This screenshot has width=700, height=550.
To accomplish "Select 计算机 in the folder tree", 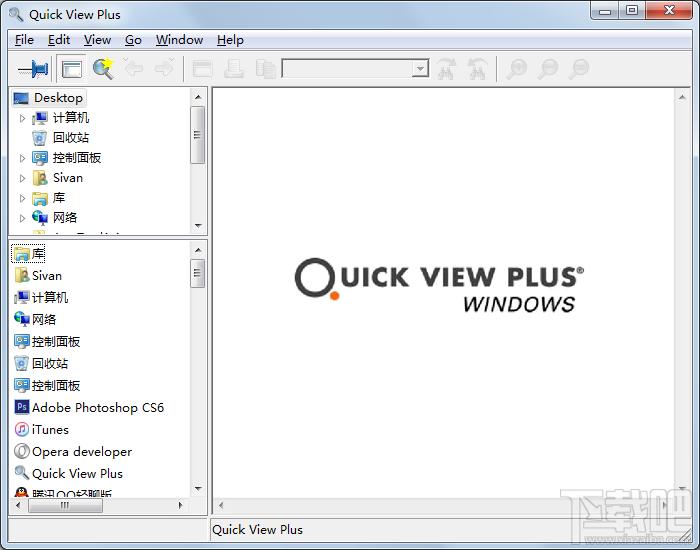I will 71,118.
